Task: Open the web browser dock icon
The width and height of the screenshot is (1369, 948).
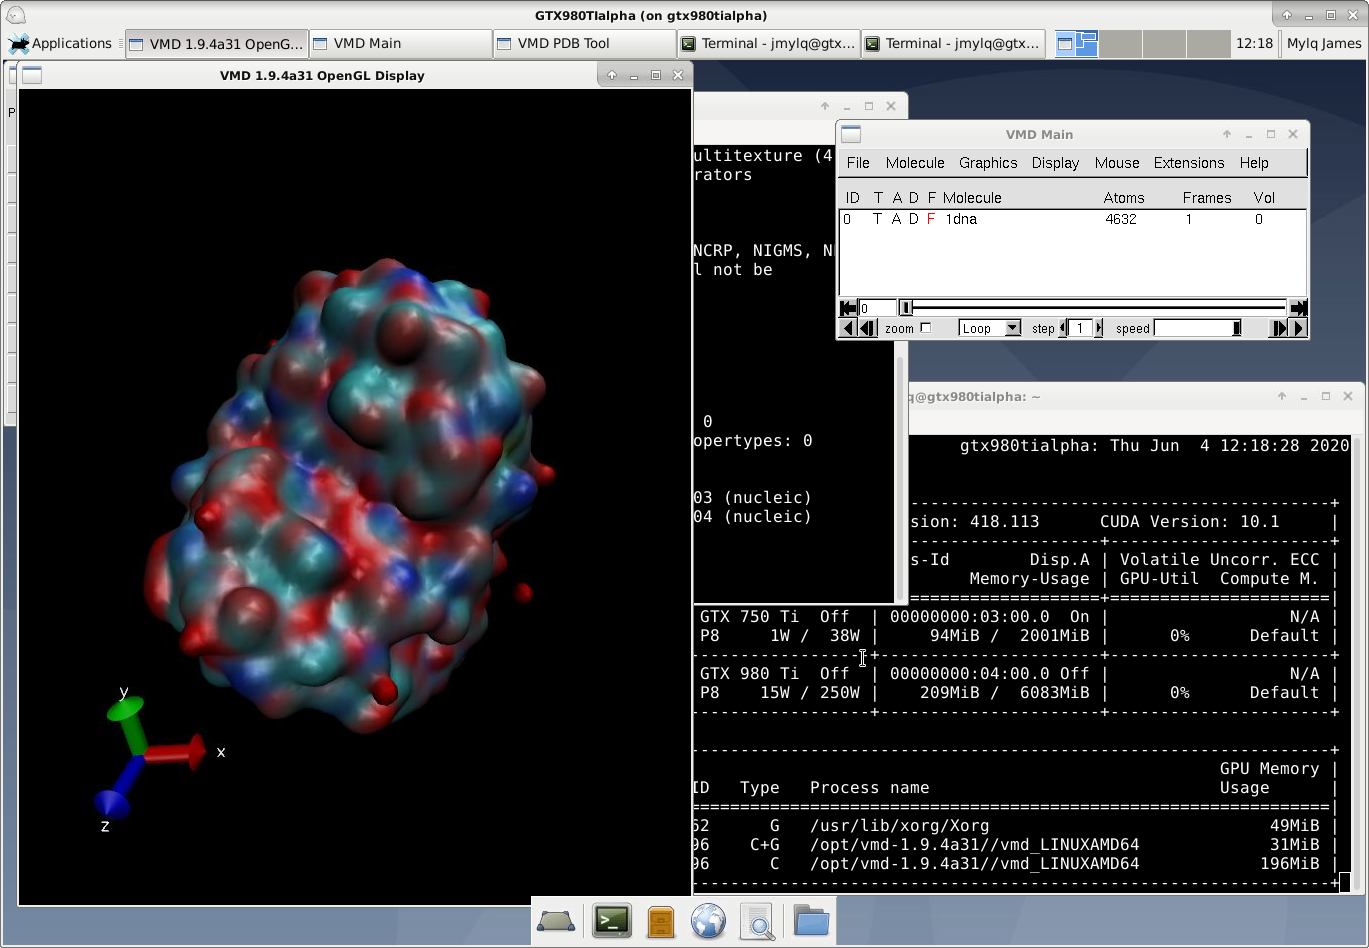Action: pos(708,921)
